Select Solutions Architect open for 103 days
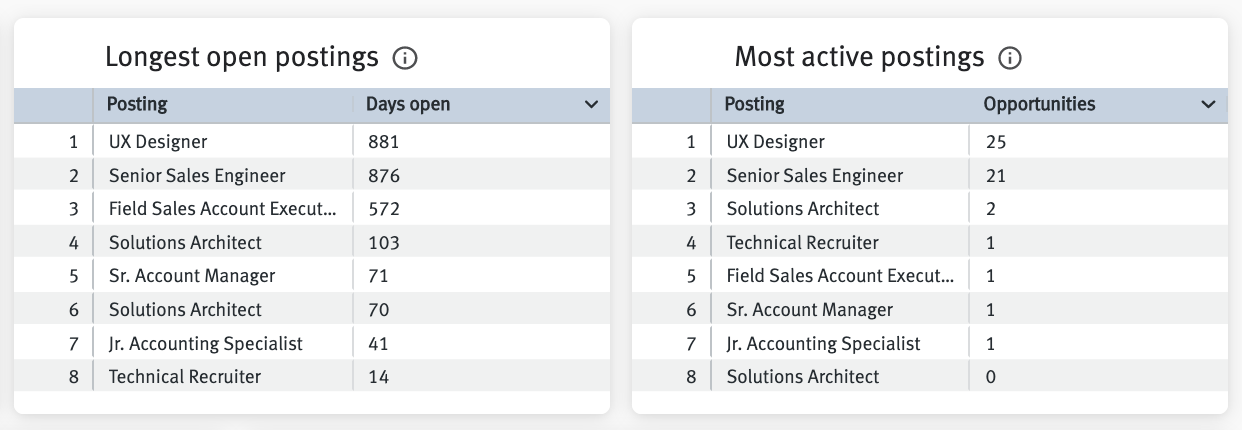This screenshot has height=430, width=1242. [x=185, y=243]
